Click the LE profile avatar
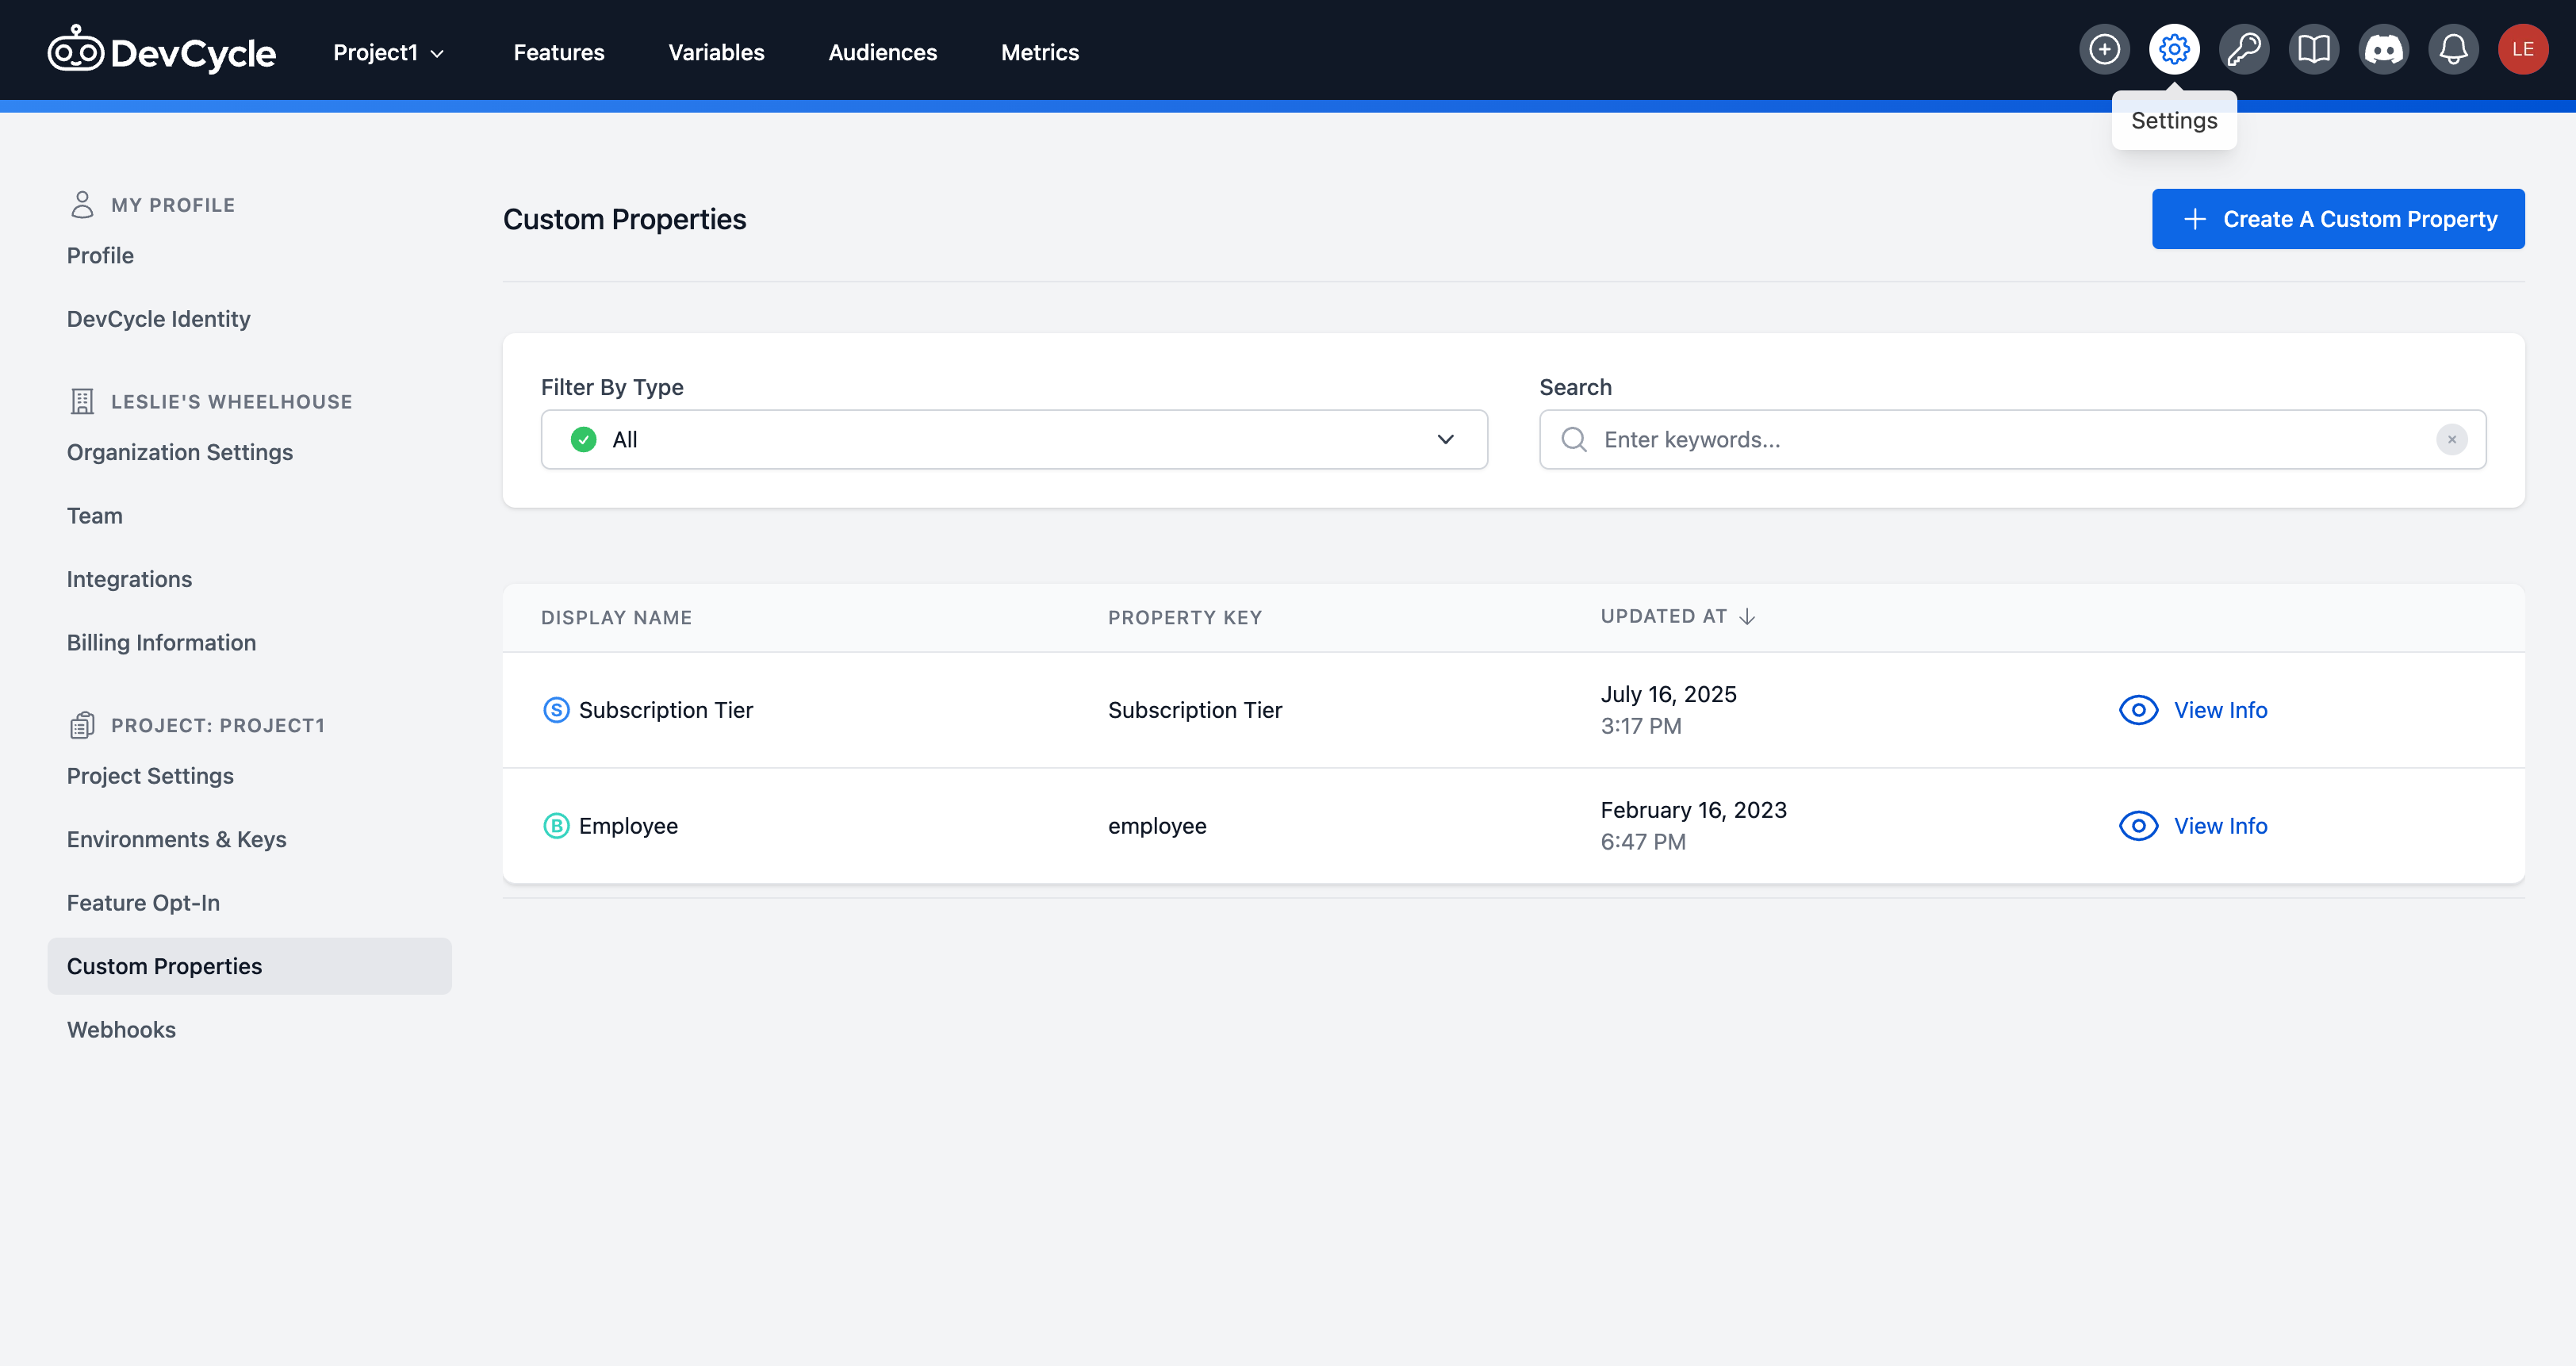 tap(2523, 48)
